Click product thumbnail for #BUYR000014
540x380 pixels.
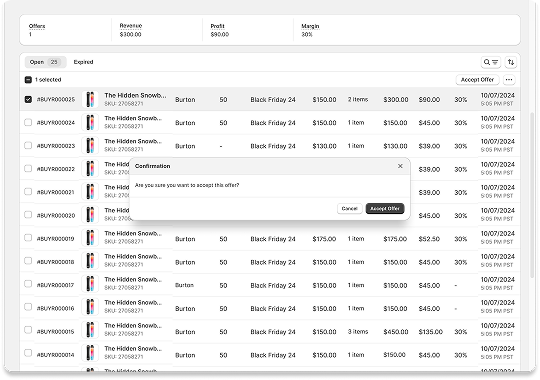[90, 353]
